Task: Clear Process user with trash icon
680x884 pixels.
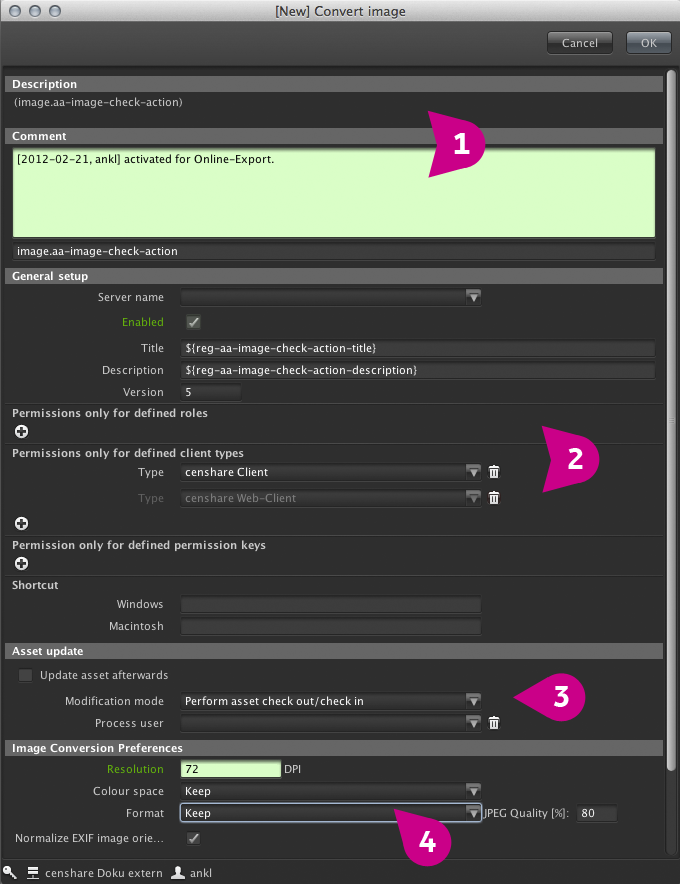Action: (x=493, y=723)
